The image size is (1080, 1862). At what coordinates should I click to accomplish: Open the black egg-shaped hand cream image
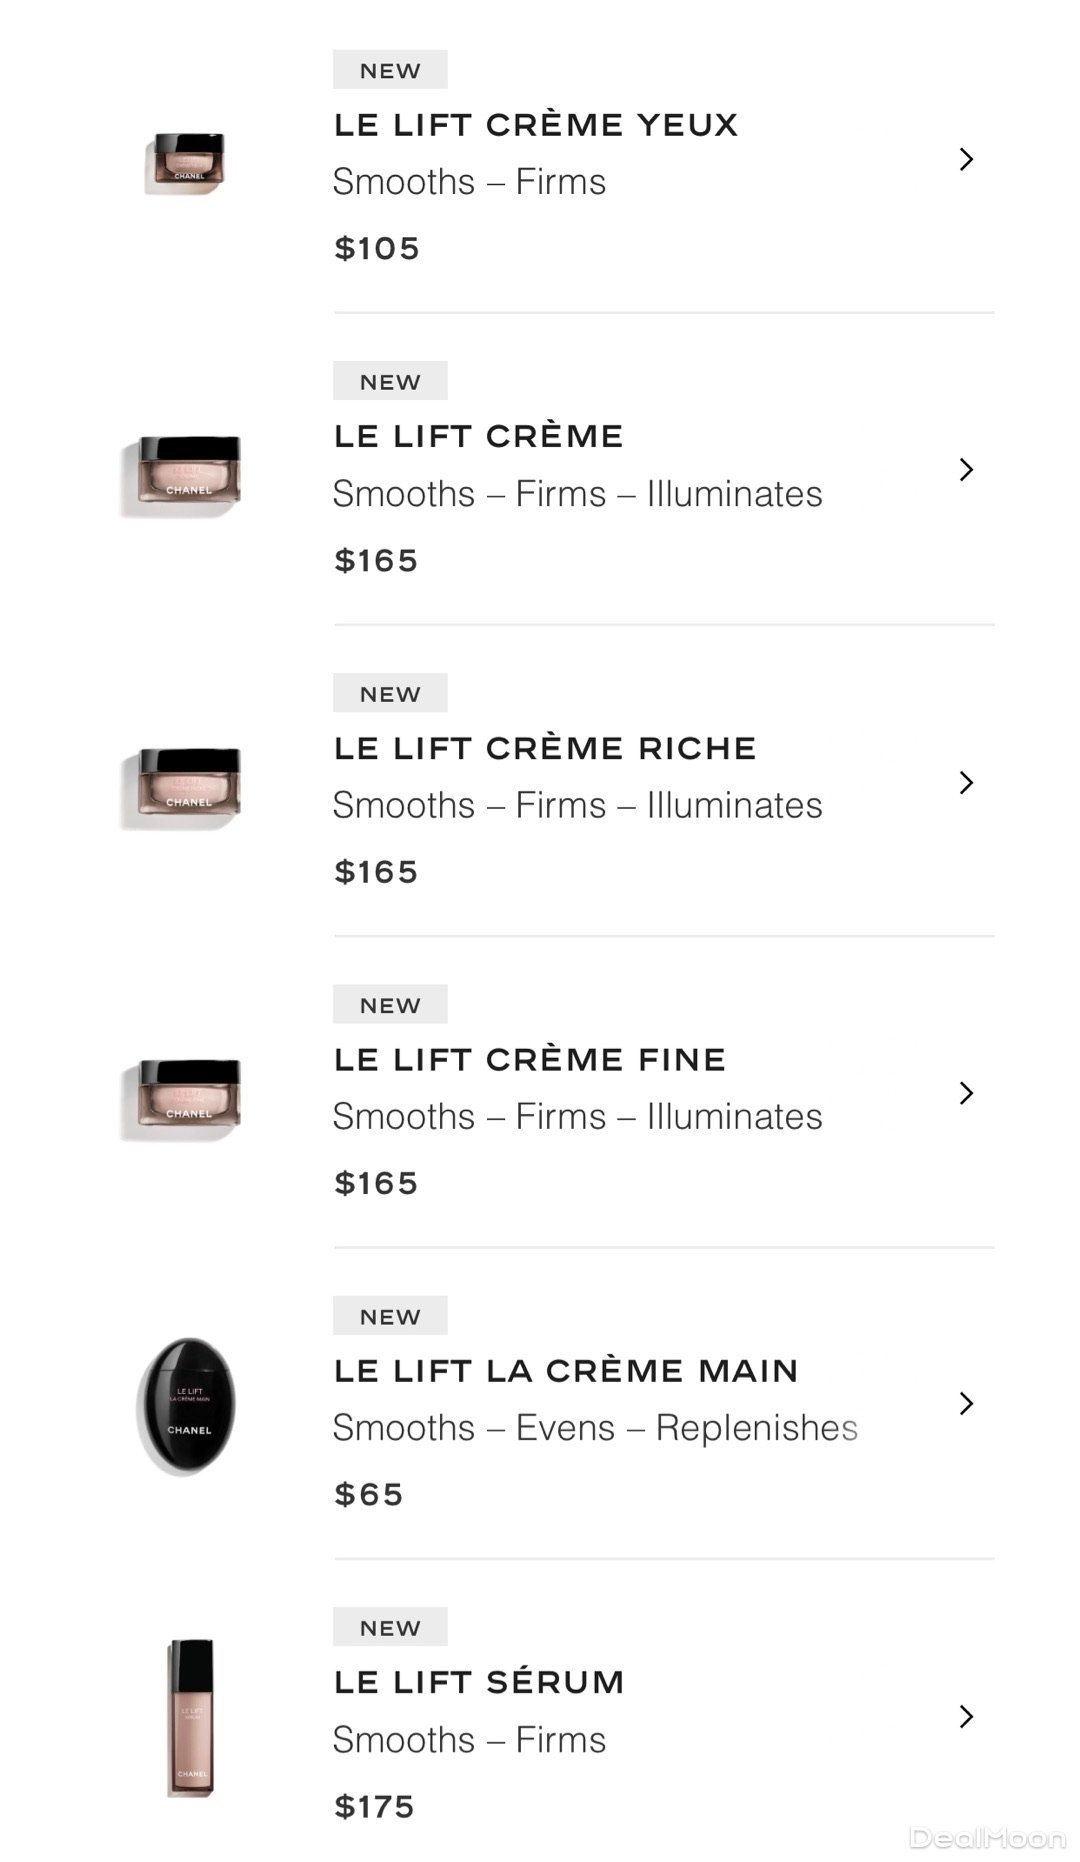(187, 1405)
